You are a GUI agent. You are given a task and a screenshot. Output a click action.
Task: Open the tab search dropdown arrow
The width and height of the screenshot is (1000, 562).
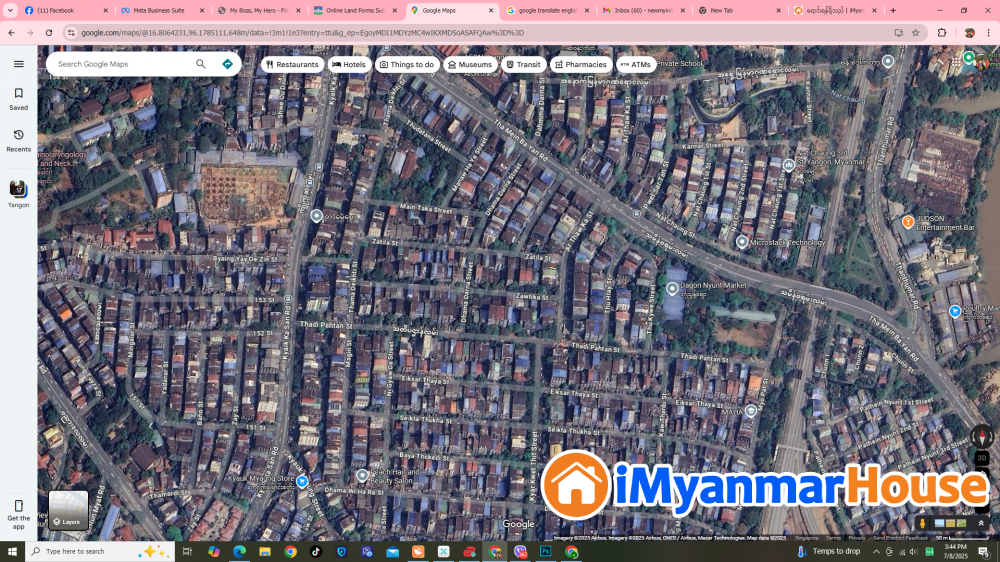(10, 10)
